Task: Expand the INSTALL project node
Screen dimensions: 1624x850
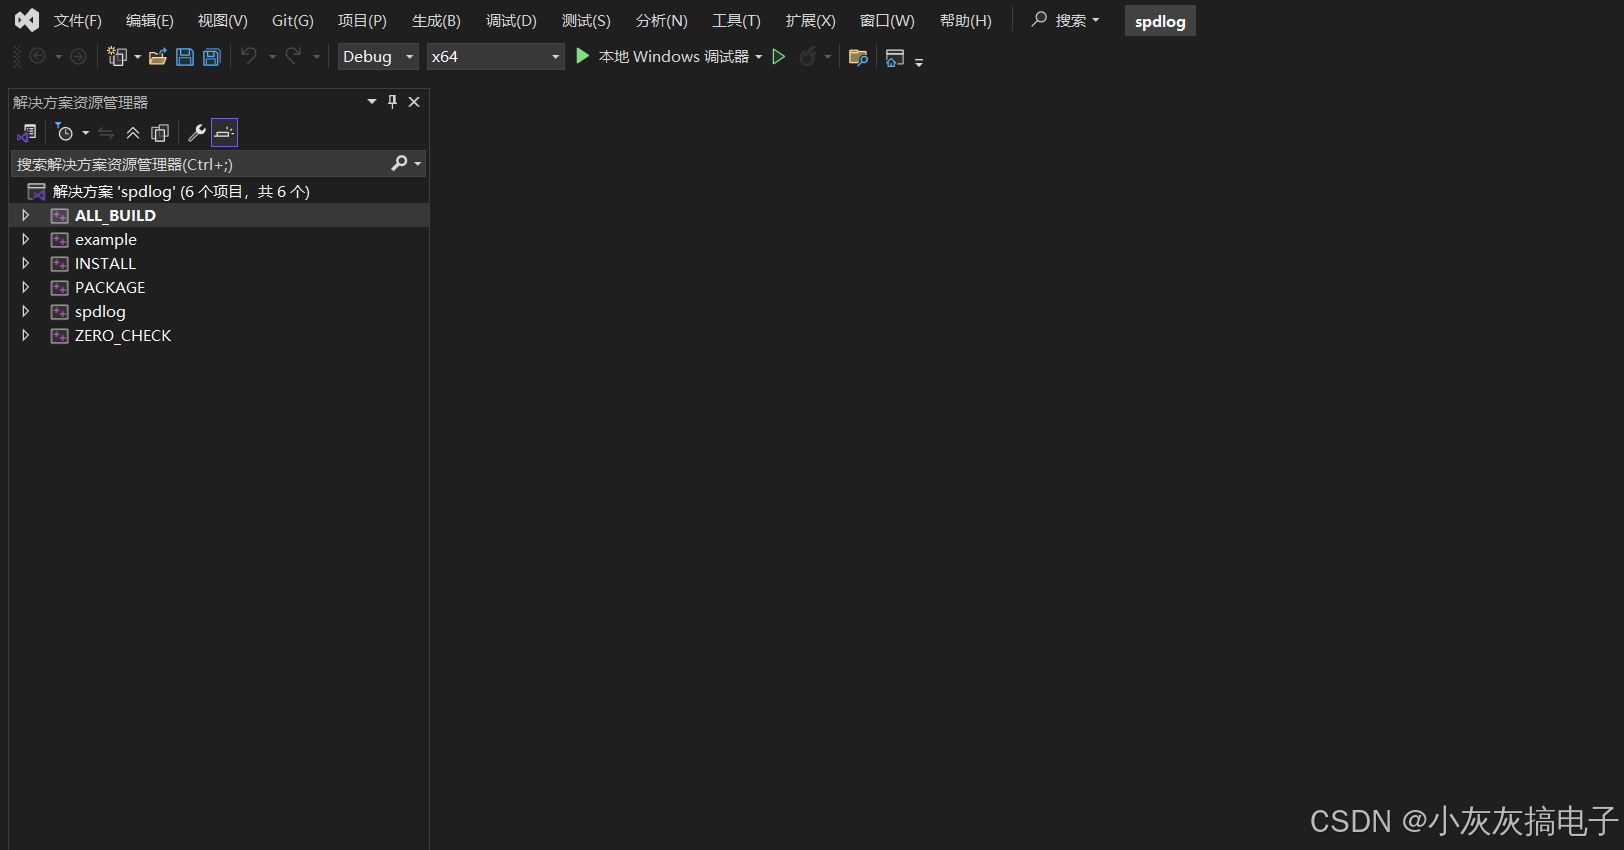Action: pyautogui.click(x=26, y=263)
